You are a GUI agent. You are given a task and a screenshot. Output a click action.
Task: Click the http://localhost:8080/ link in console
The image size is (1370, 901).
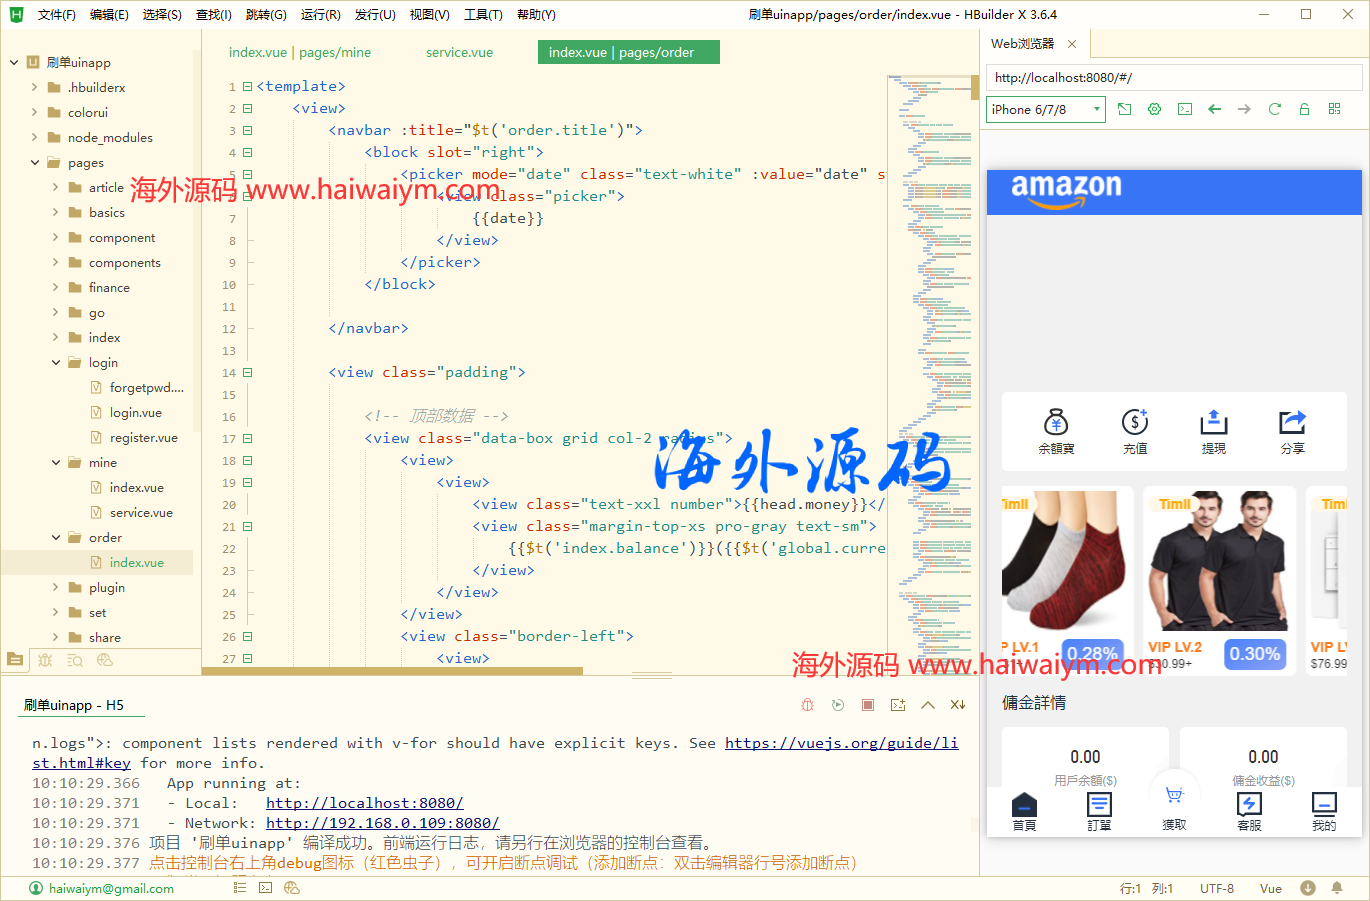pyautogui.click(x=364, y=803)
